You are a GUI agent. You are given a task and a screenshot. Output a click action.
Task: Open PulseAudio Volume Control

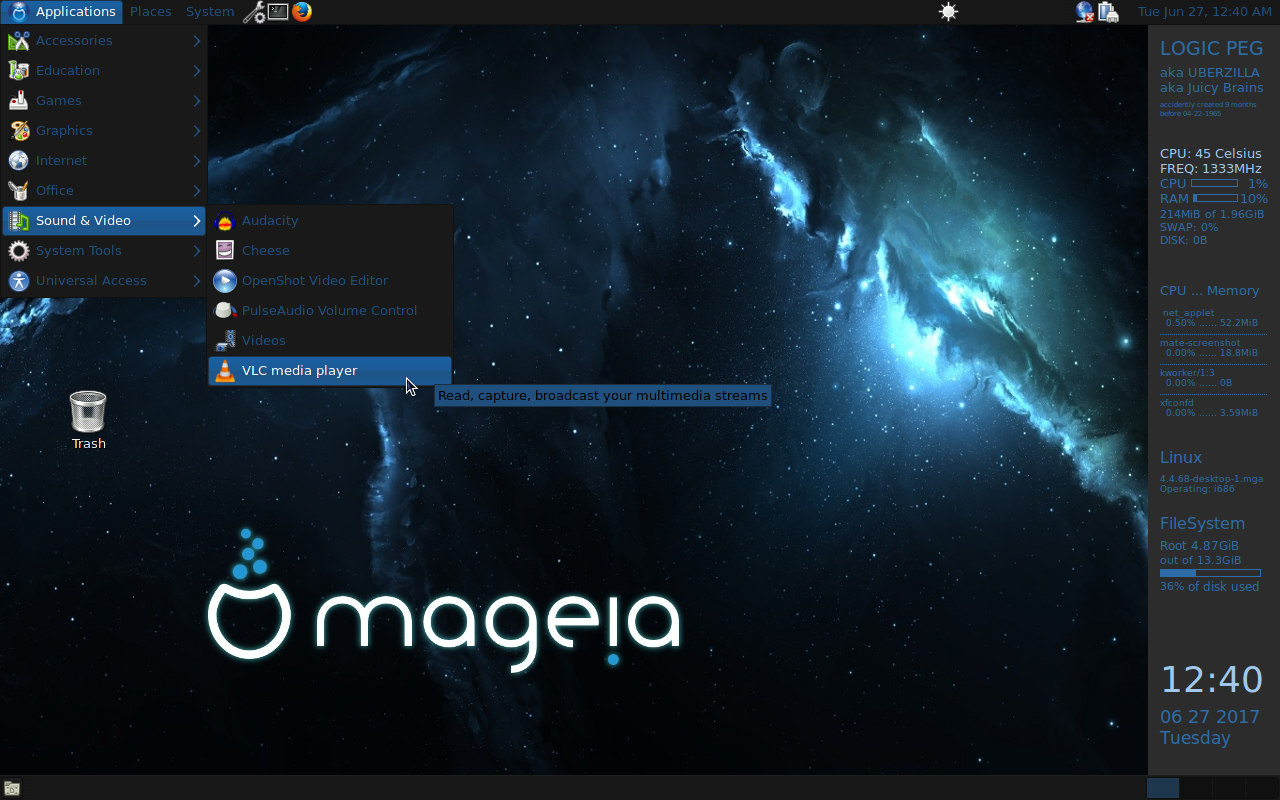[x=330, y=311]
